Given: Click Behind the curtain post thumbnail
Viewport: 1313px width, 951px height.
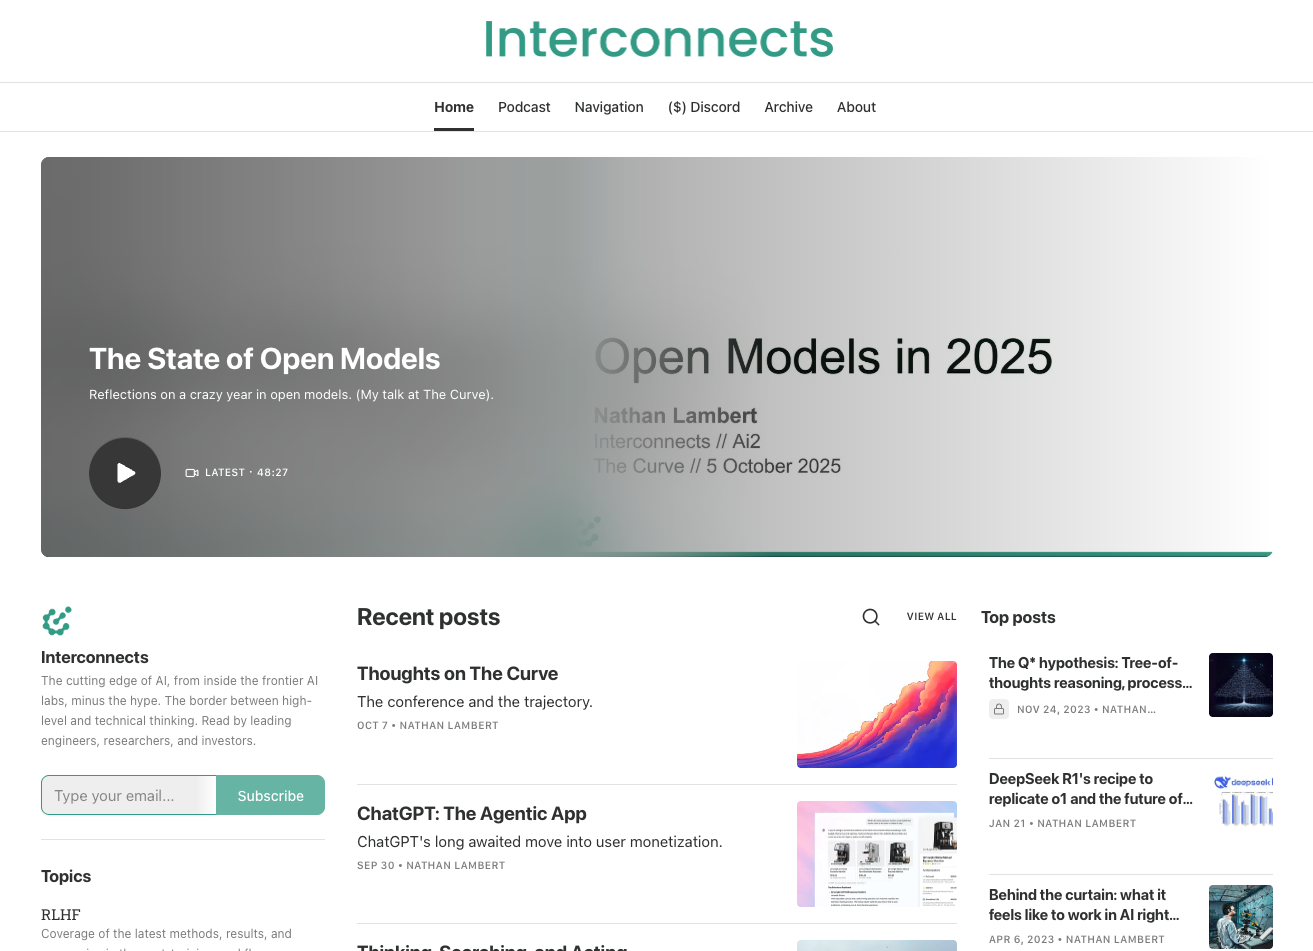Looking at the screenshot, I should [x=1241, y=917].
